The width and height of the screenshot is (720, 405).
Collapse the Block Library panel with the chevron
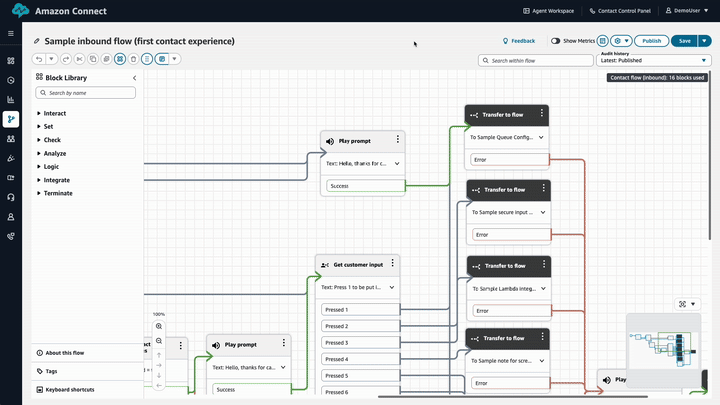(x=135, y=77)
